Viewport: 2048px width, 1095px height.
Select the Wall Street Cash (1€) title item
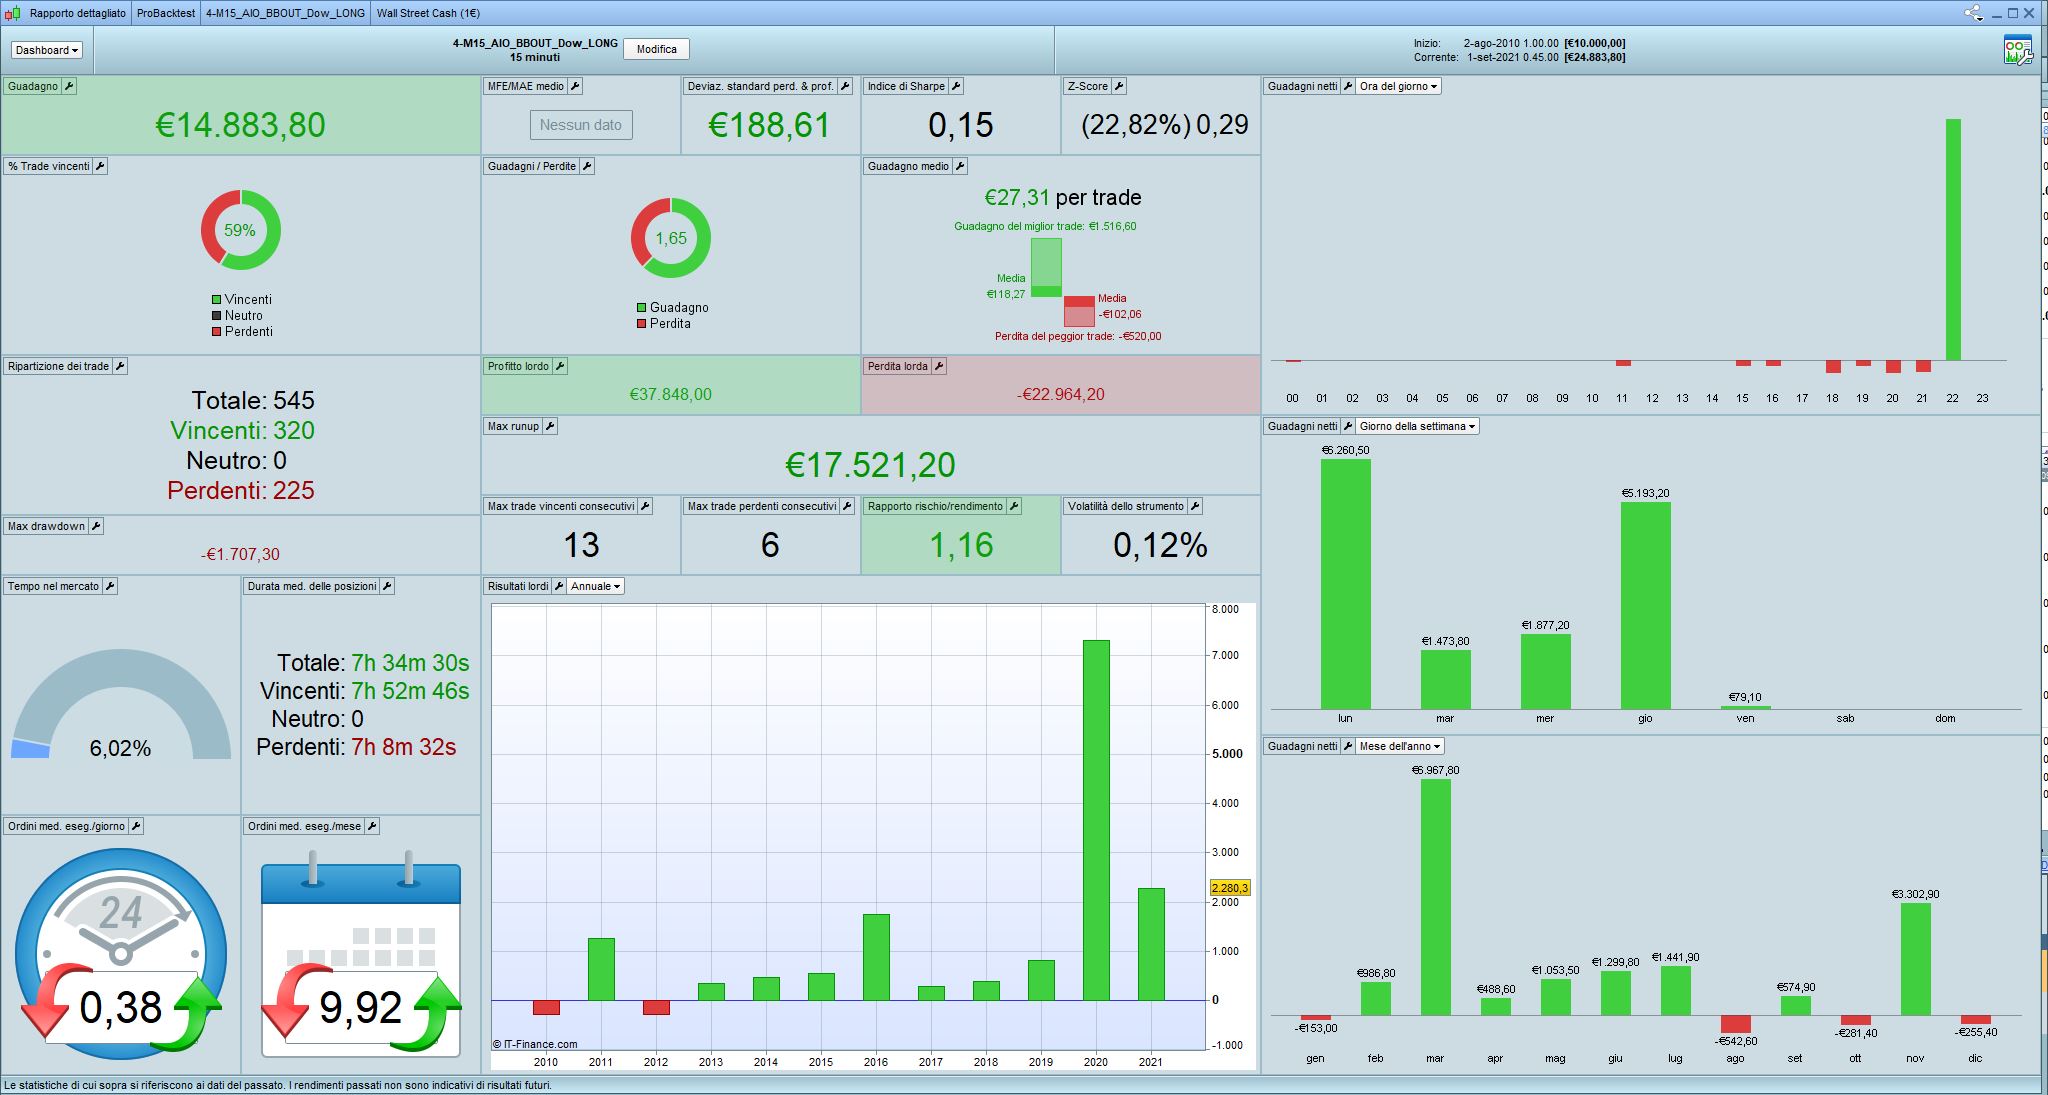coord(428,13)
